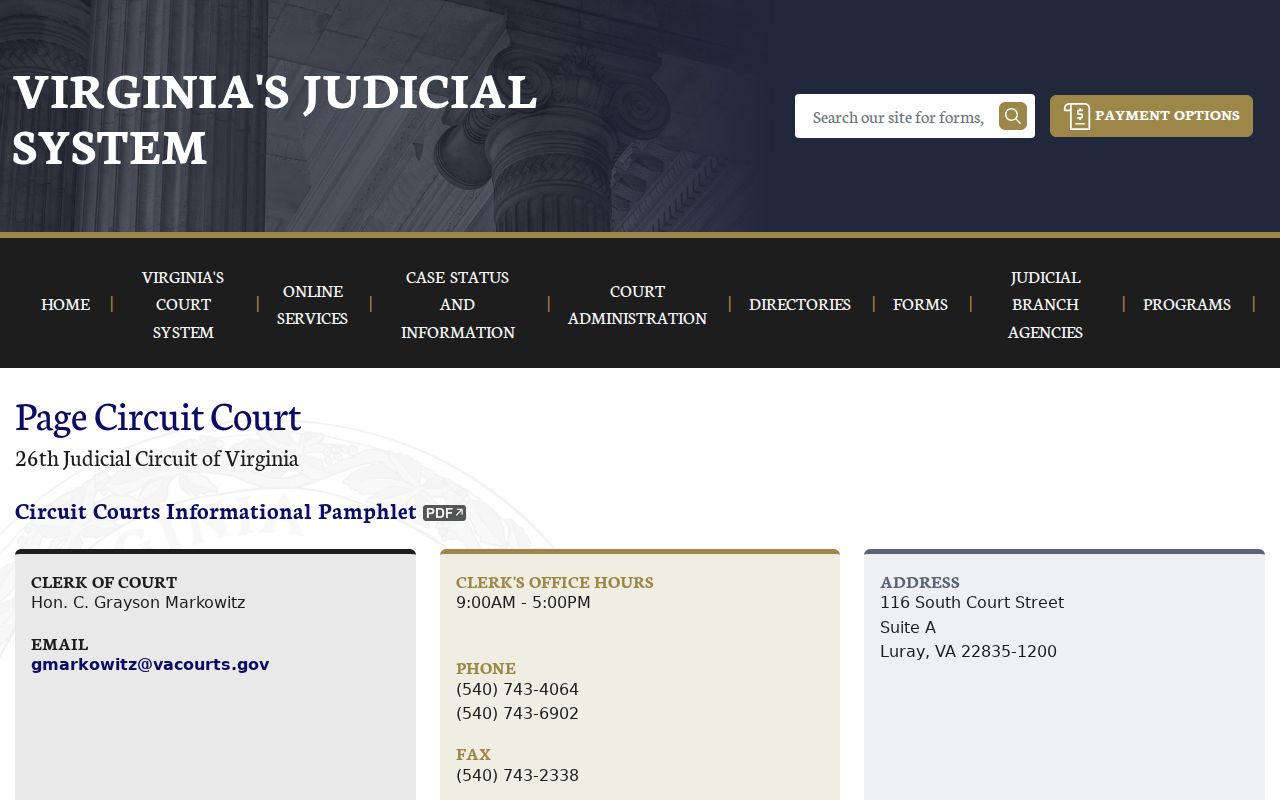Open Case Status and Information menu
The width and height of the screenshot is (1280, 800).
point(458,304)
